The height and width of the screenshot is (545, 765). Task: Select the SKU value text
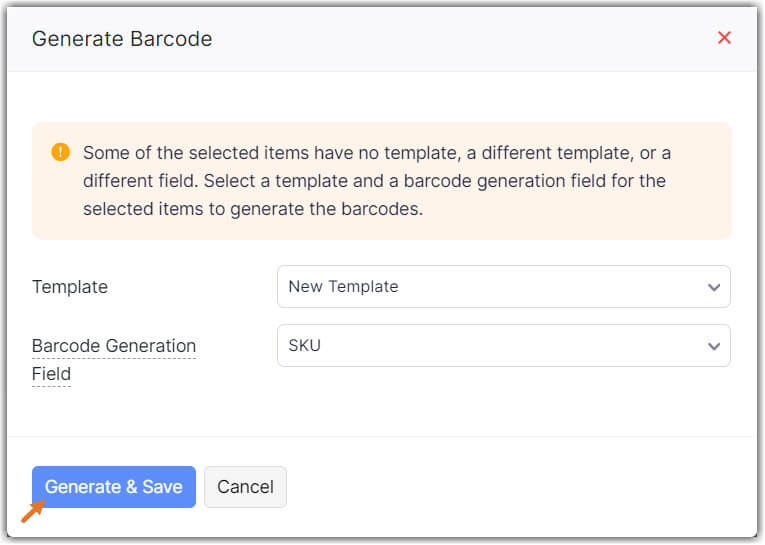[x=304, y=346]
